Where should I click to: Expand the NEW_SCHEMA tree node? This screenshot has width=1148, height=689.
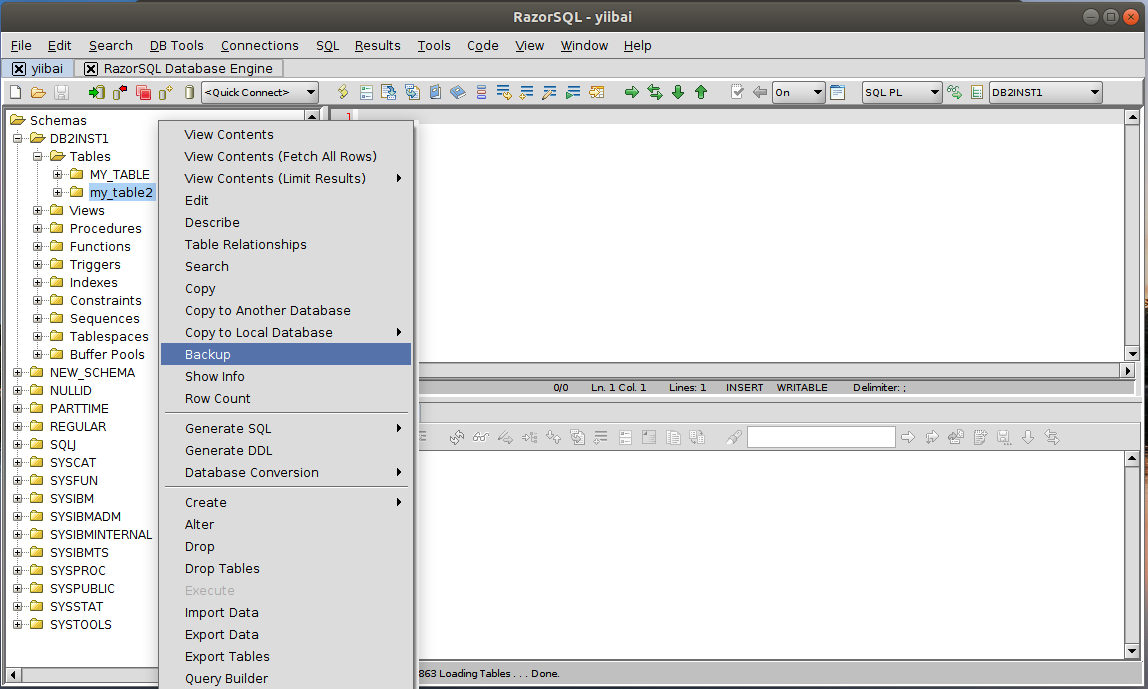tap(18, 373)
